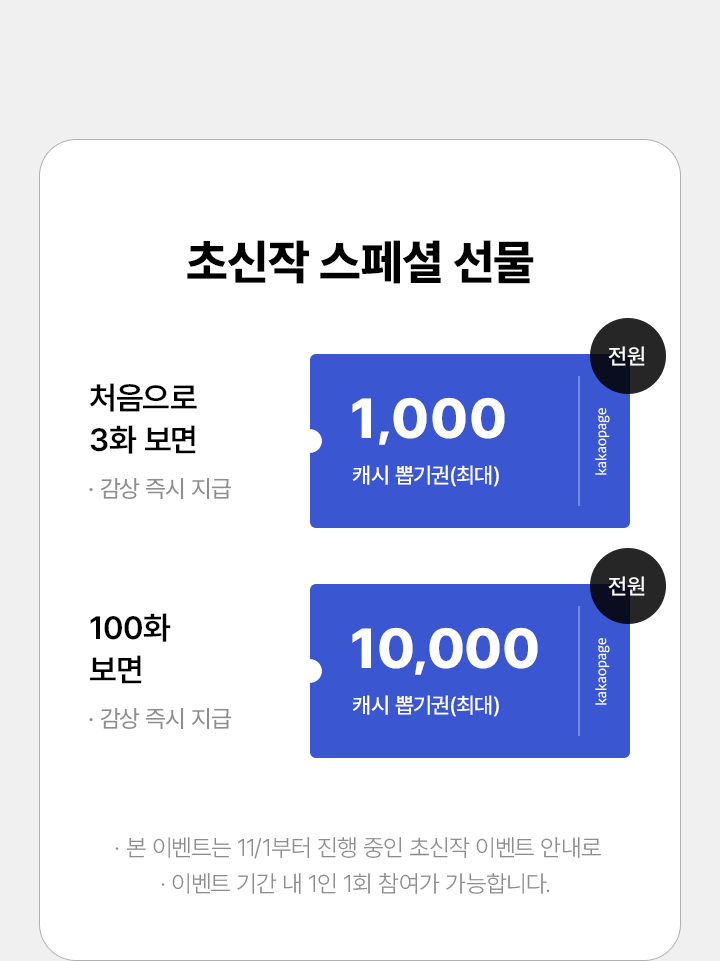720x961 pixels.
Task: Click the 1인 1회 참여 footnote line
Action: (x=356, y=884)
